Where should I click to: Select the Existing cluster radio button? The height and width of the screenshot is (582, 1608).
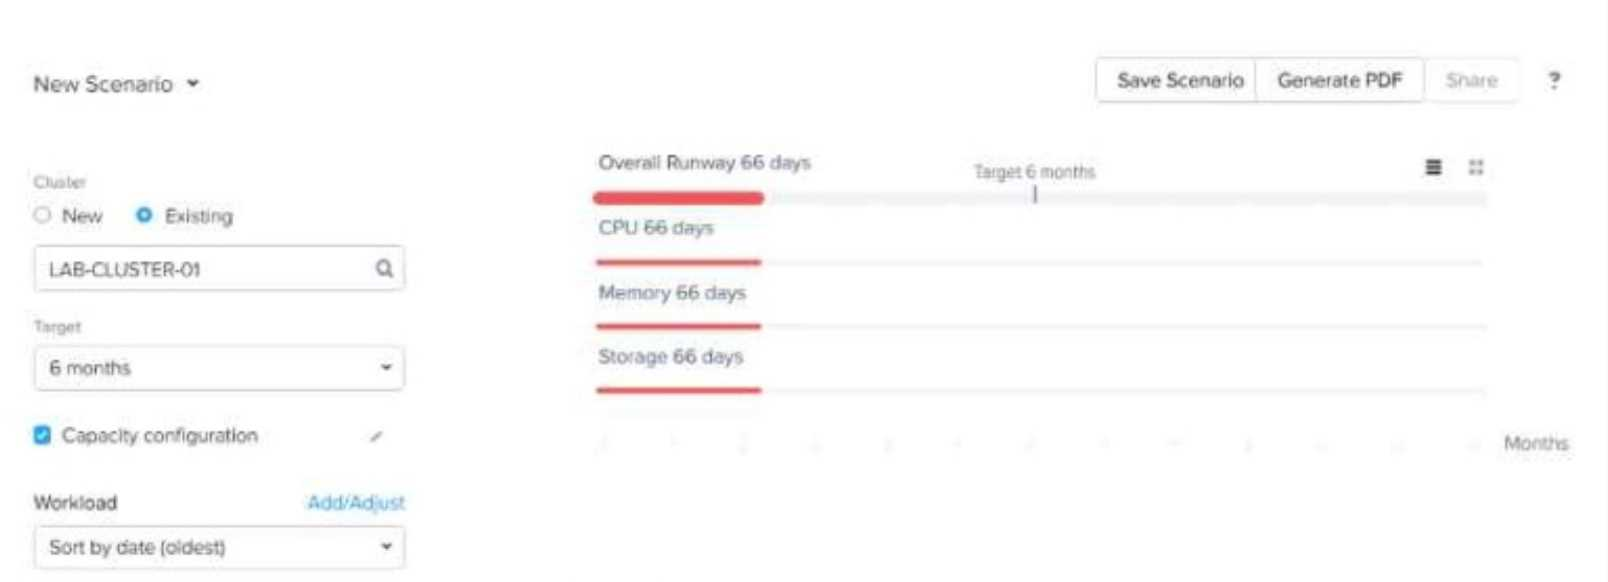(144, 215)
